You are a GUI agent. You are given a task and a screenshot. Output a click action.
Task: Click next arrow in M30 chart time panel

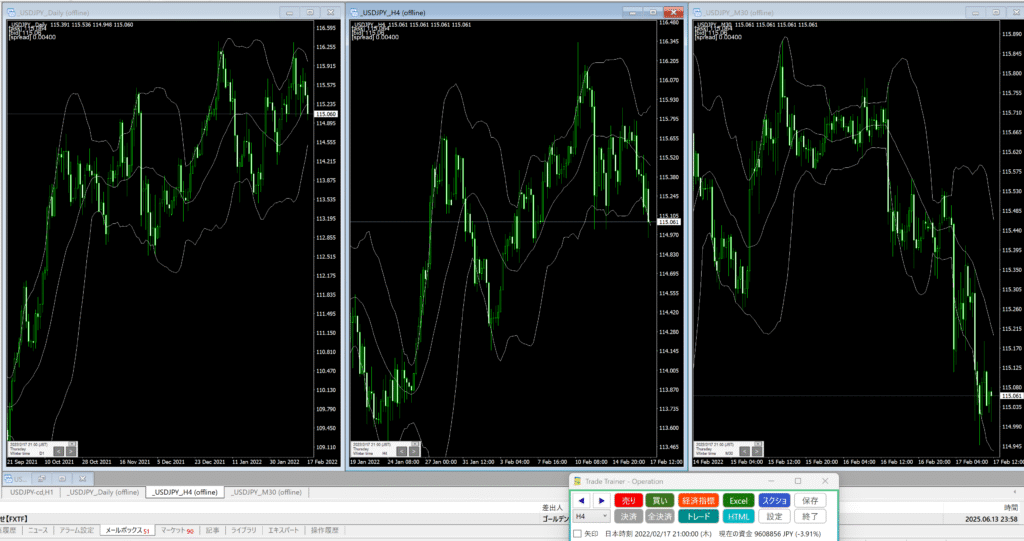(756, 451)
